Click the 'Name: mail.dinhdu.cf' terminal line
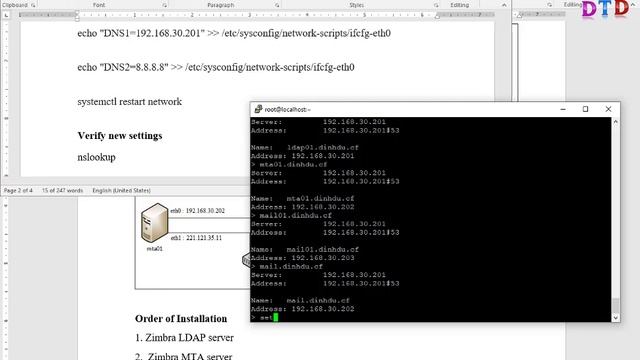This screenshot has width=640, height=360. 300,300
